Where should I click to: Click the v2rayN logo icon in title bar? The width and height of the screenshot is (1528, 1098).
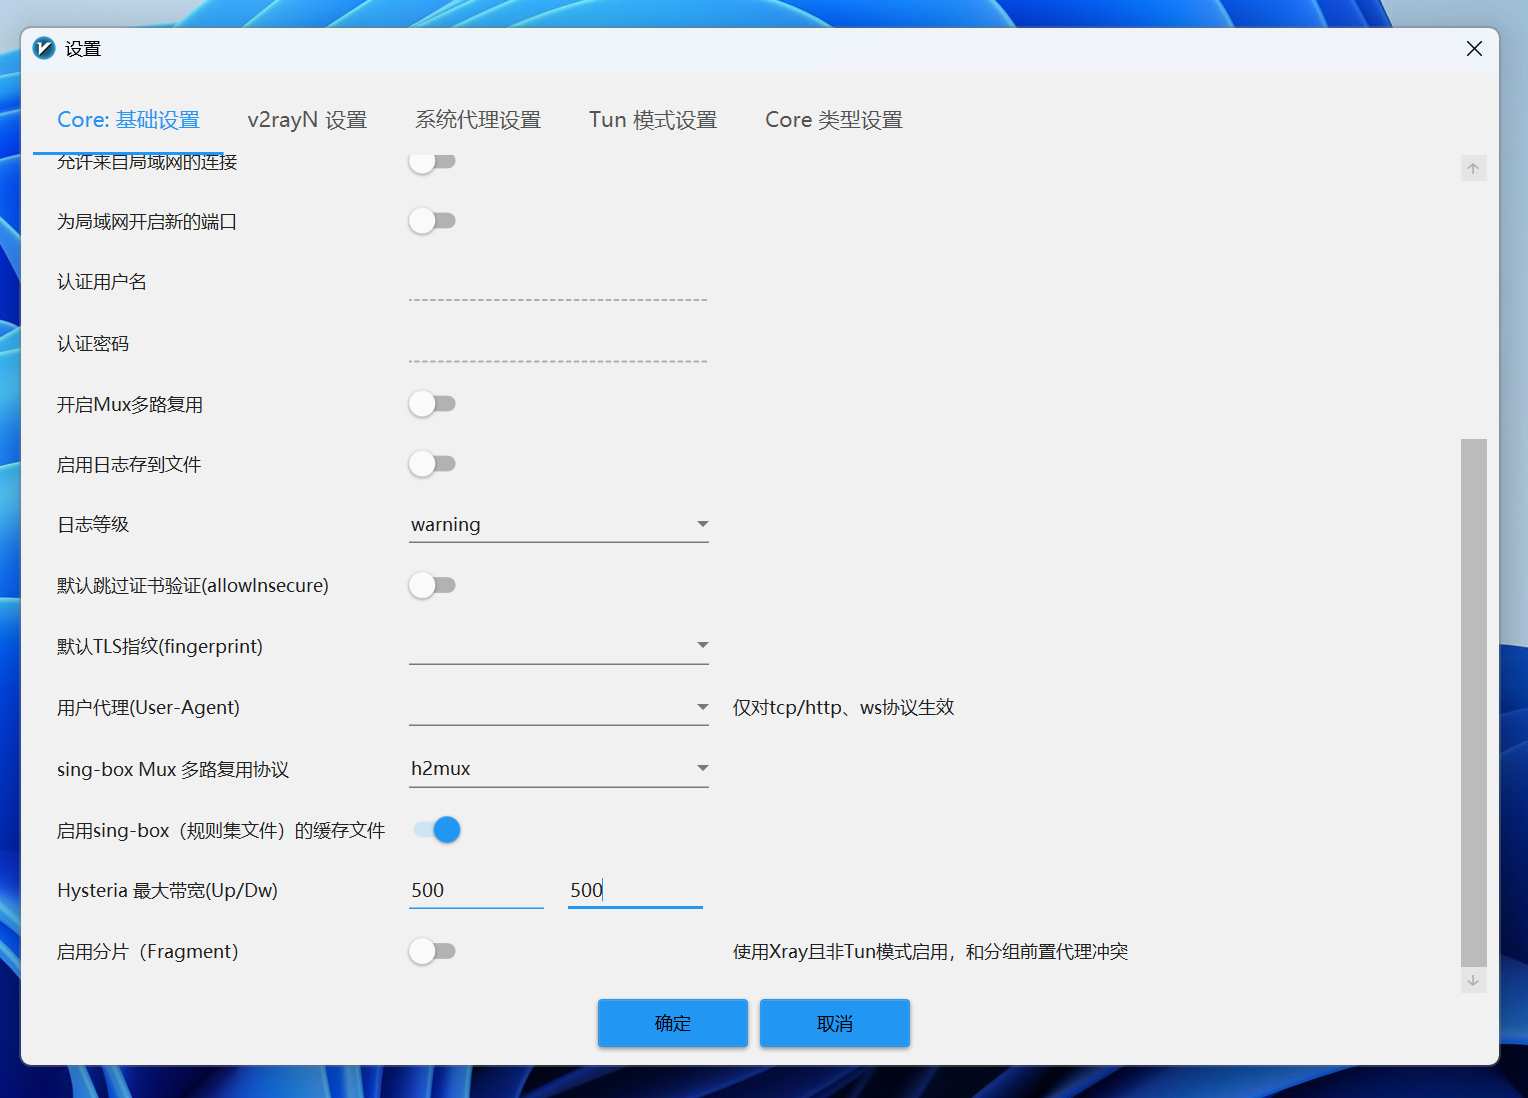point(44,48)
